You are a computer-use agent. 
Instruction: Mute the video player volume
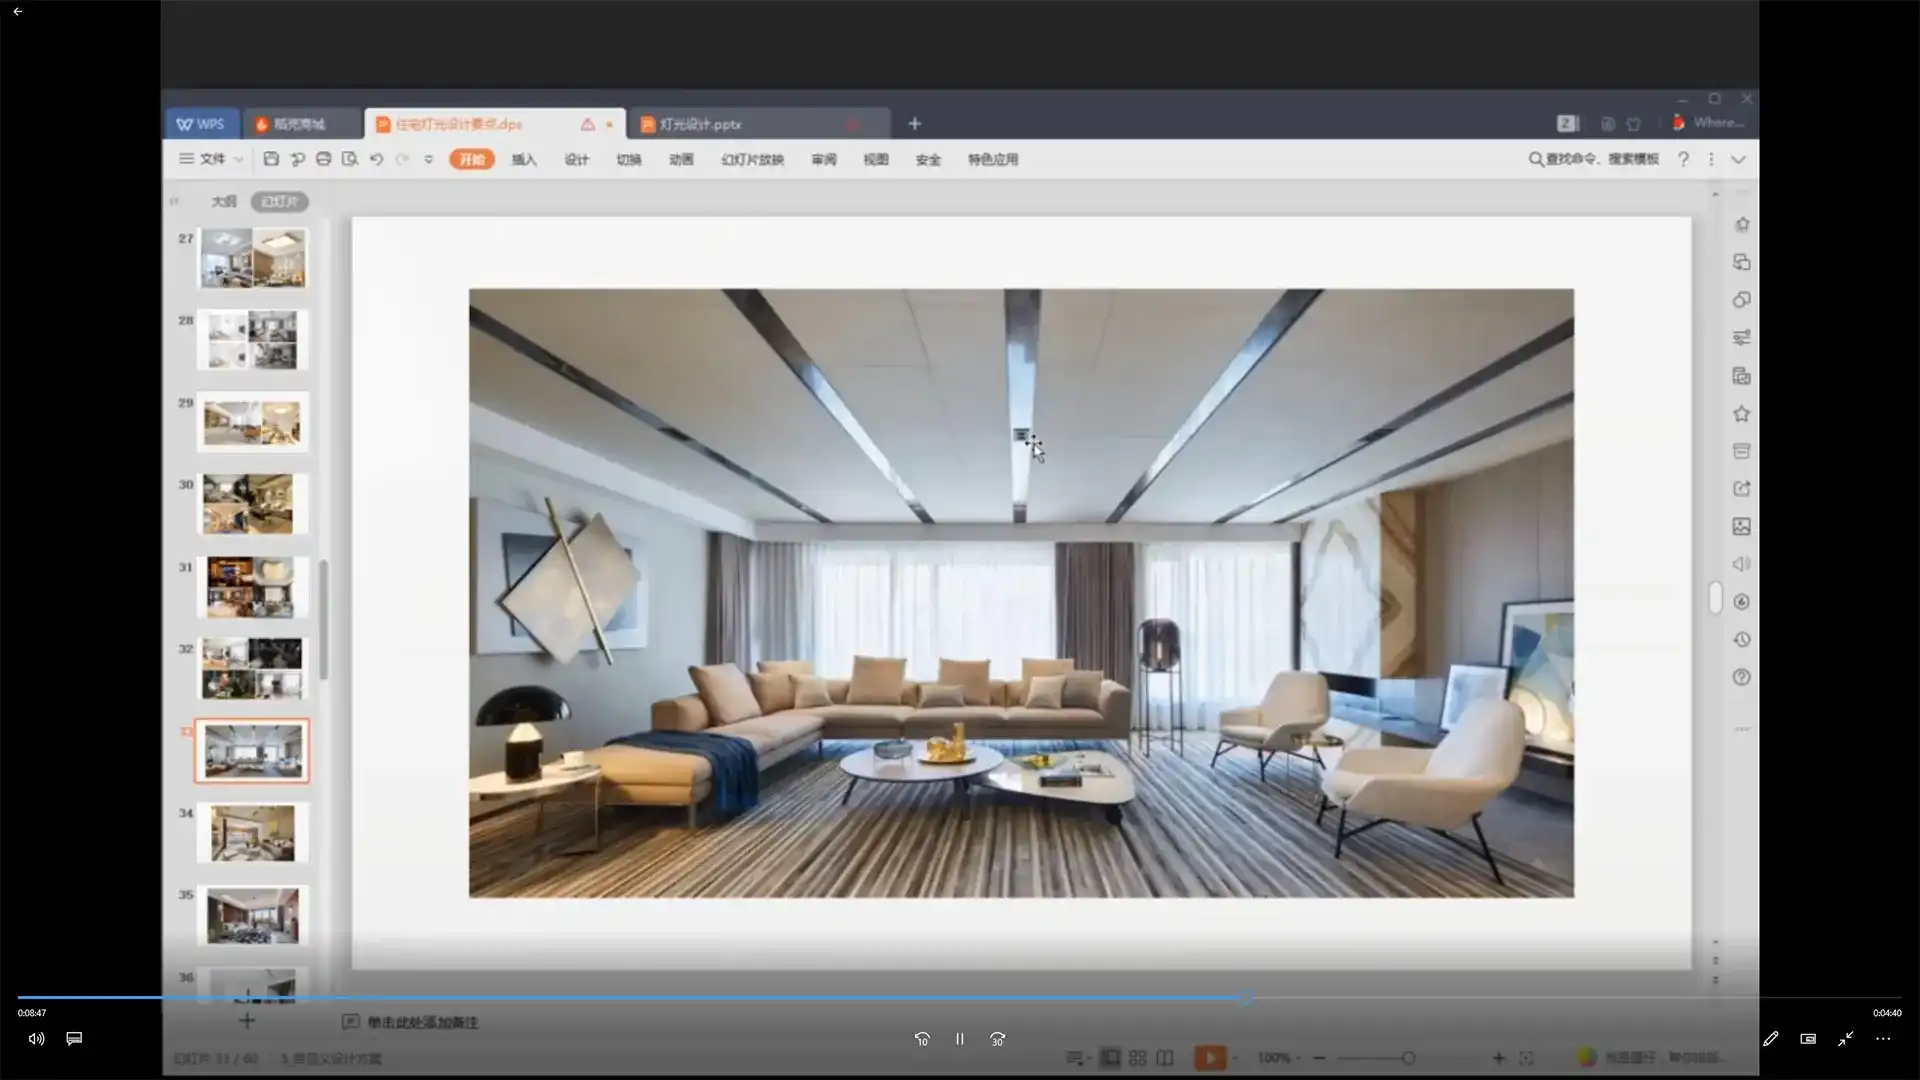pos(36,1039)
